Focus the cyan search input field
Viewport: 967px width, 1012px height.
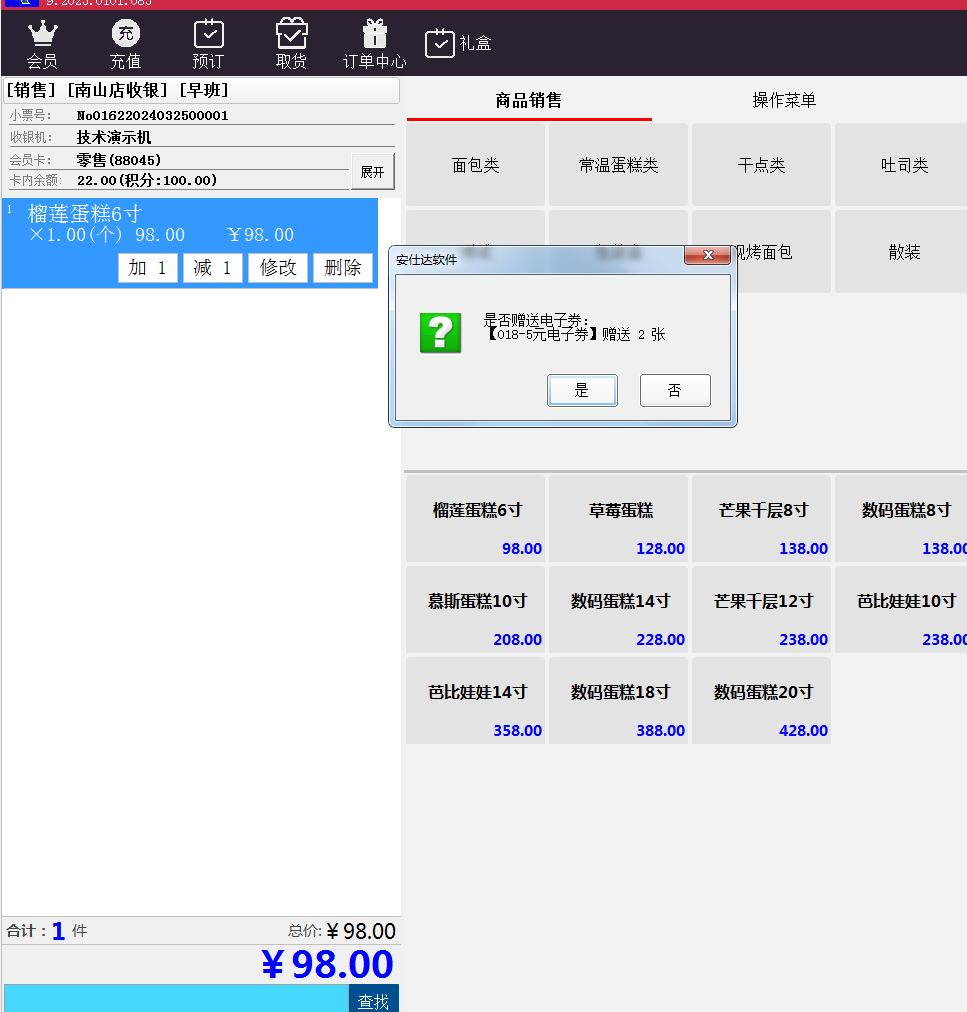[x=176, y=998]
